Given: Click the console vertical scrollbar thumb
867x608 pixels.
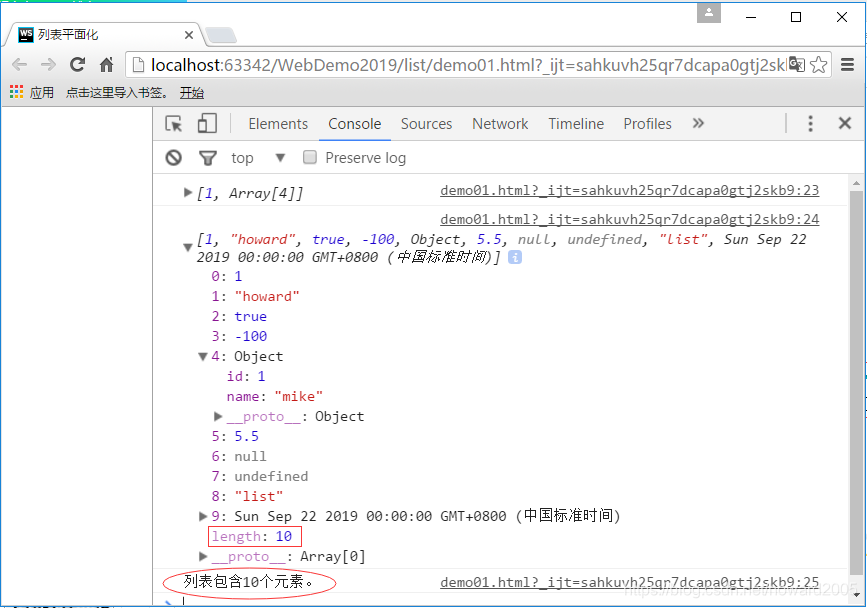Looking at the screenshot, I should (856, 384).
